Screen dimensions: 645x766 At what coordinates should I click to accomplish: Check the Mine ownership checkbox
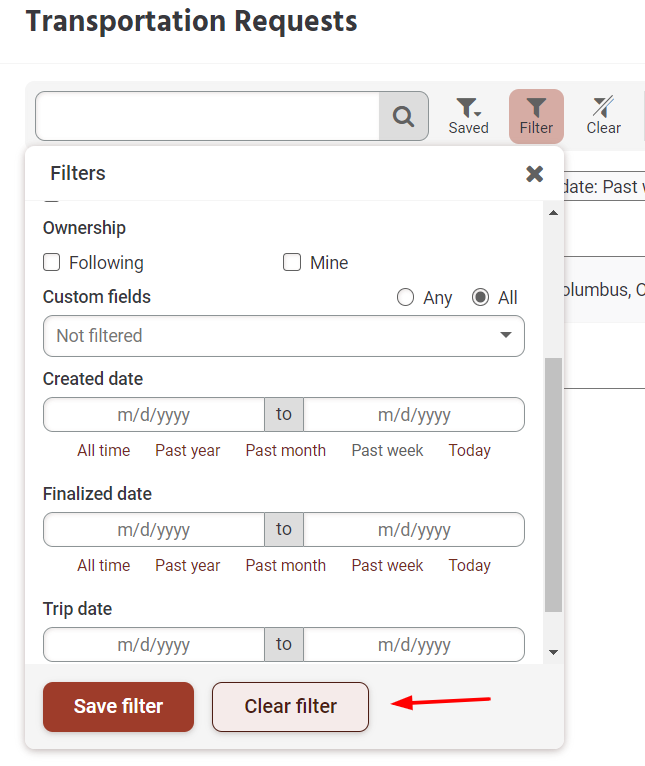coord(292,263)
